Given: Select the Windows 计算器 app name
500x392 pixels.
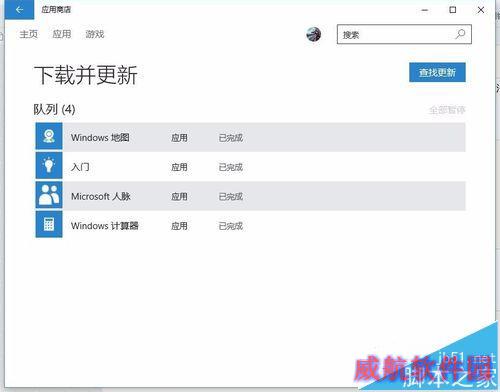Looking at the screenshot, I should [x=105, y=226].
